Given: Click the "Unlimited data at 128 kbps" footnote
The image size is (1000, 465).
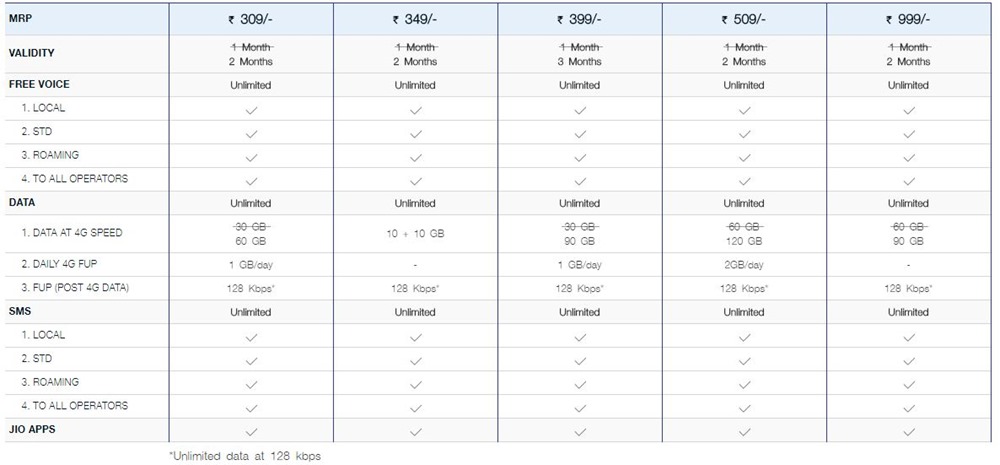Looking at the screenshot, I should point(246,456).
